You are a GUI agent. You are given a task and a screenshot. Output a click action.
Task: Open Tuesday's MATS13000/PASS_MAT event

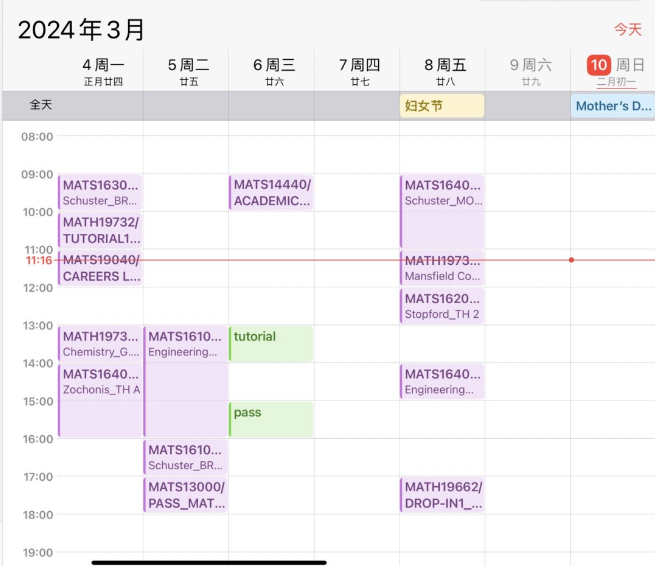click(186, 495)
